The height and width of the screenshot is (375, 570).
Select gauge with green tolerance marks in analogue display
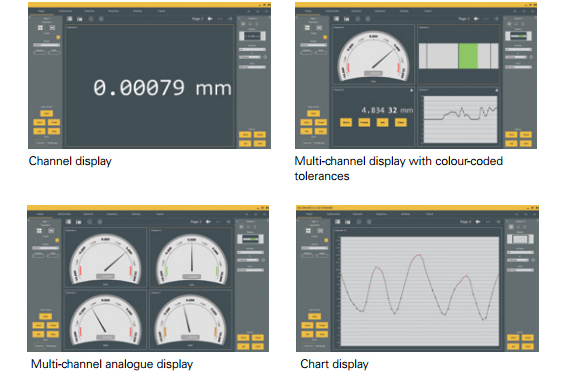click(191, 258)
